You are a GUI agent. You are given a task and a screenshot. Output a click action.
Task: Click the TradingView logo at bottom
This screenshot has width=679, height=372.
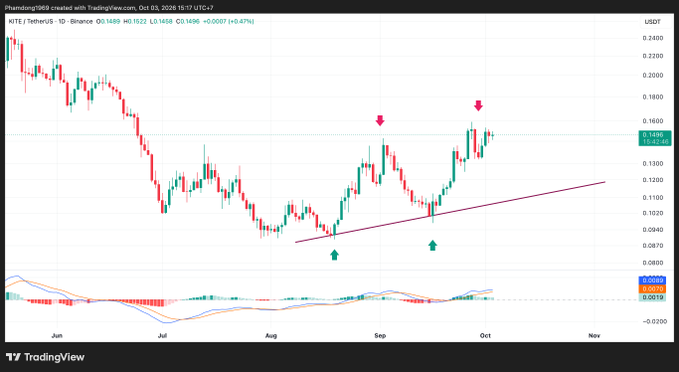coord(45,357)
